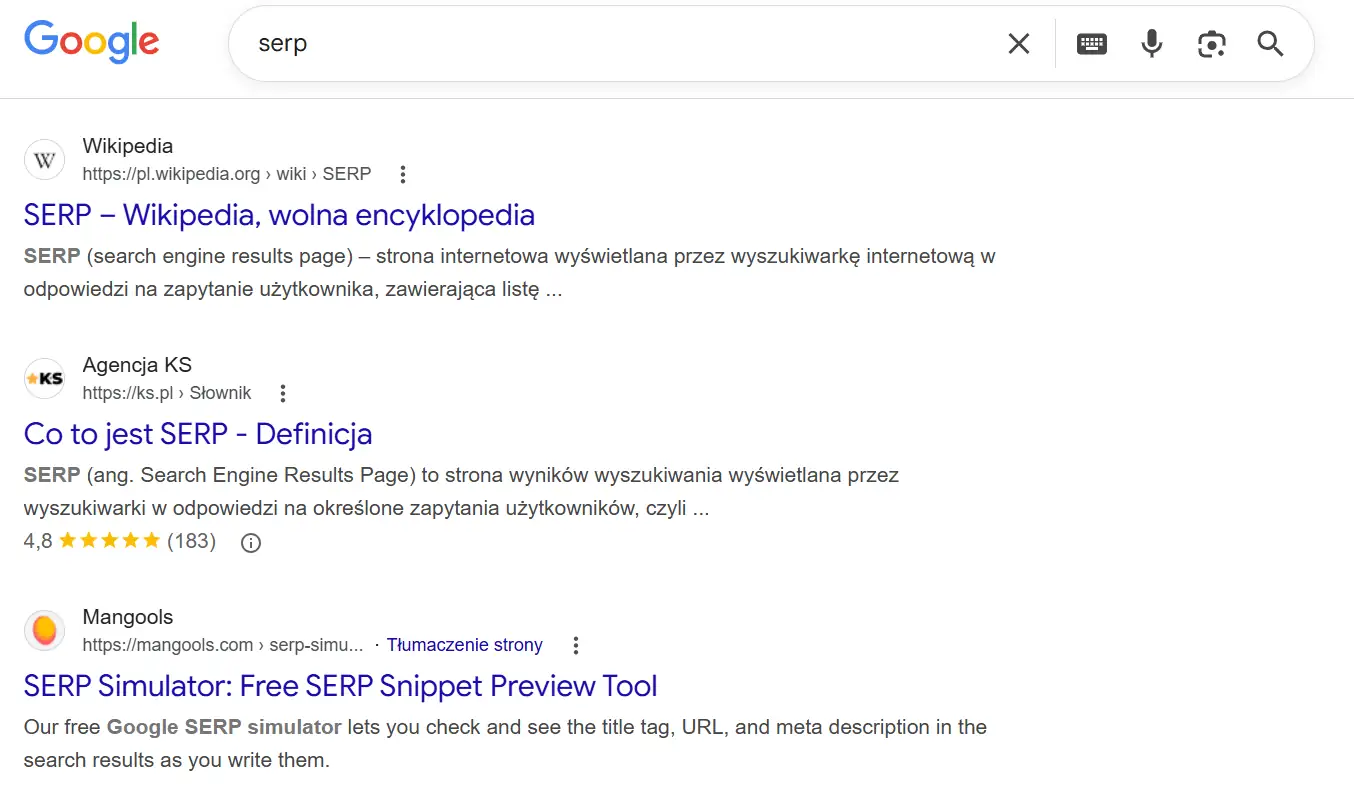Open the SERP Simulator result

click(340, 686)
